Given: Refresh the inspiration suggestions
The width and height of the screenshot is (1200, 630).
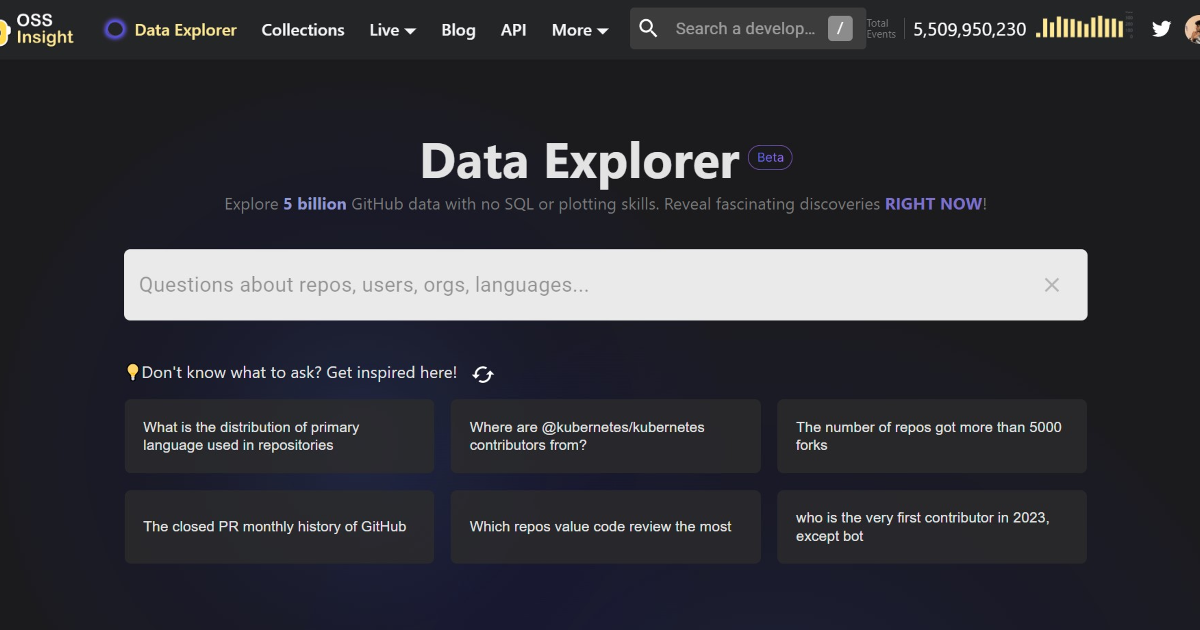Looking at the screenshot, I should 482,373.
